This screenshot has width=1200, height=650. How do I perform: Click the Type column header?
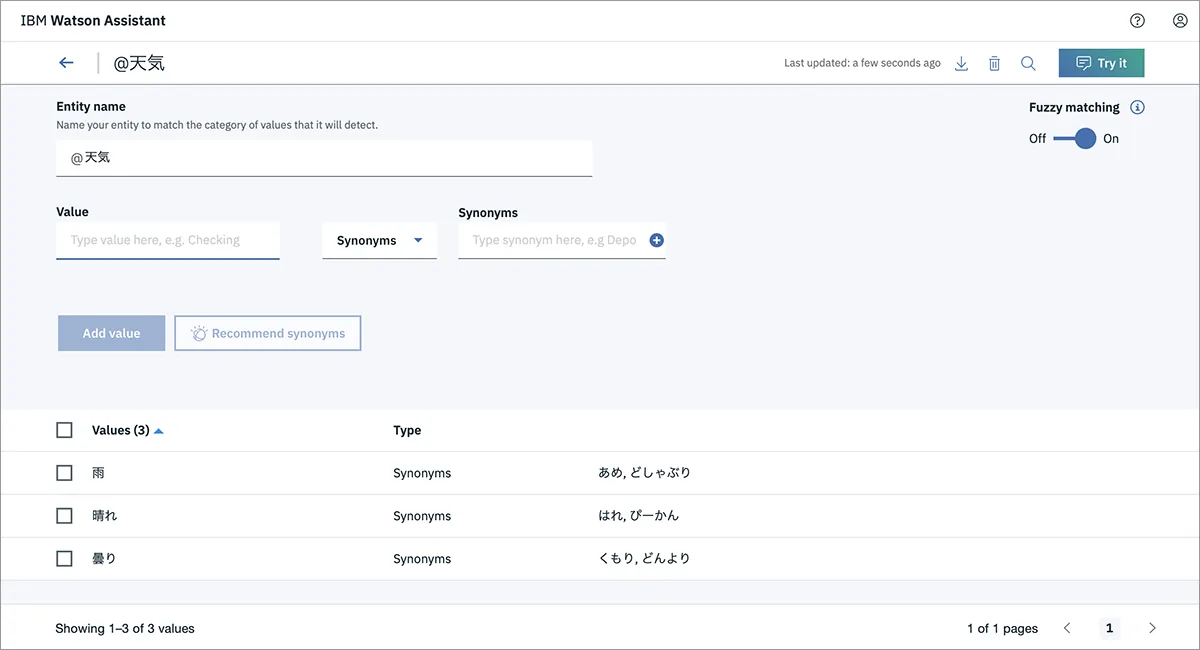[407, 430]
